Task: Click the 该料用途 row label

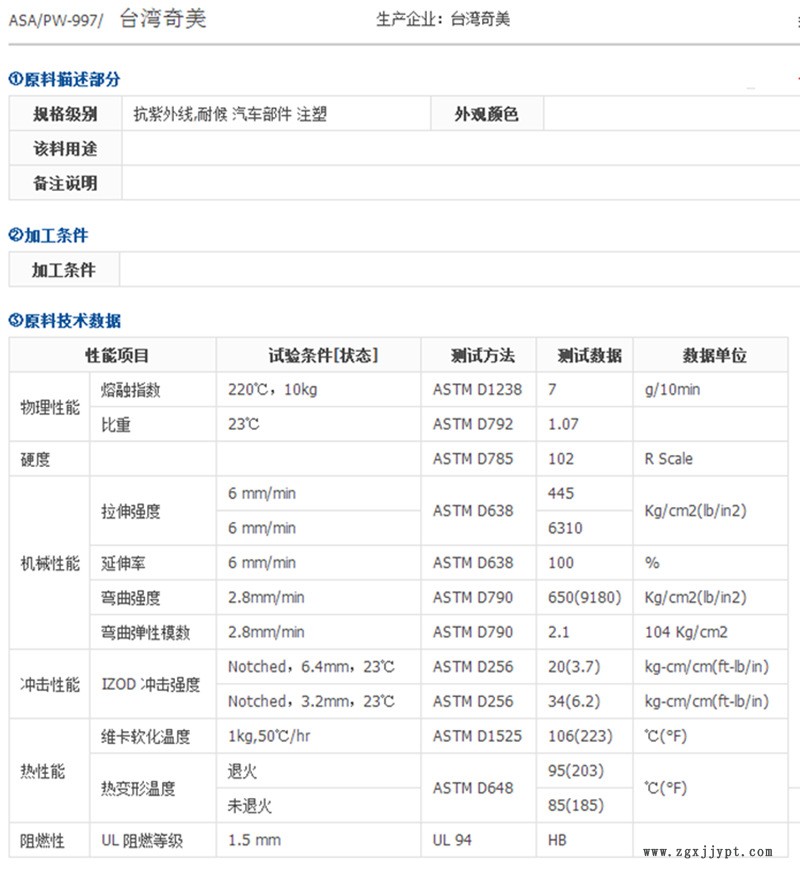Action: [65, 149]
